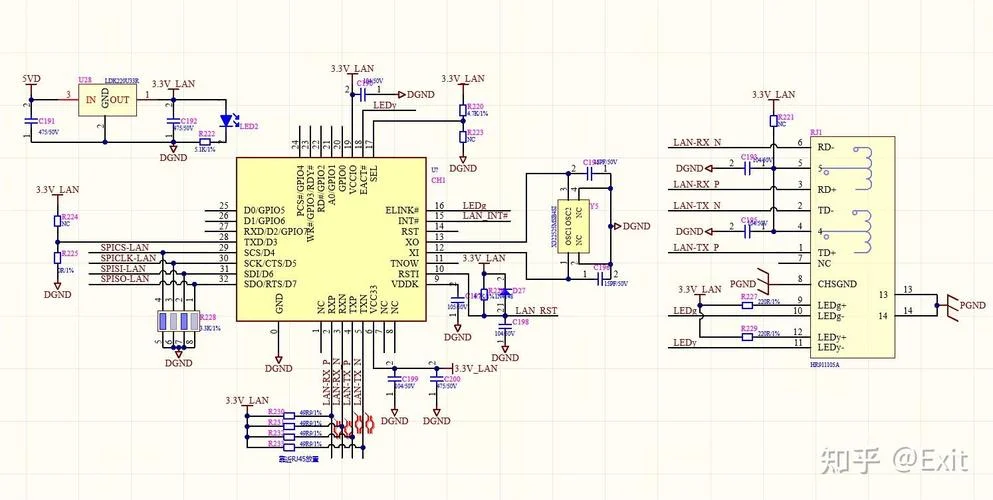Click pin name "TNOW"
The height and width of the screenshot is (500, 993).
click(x=405, y=263)
